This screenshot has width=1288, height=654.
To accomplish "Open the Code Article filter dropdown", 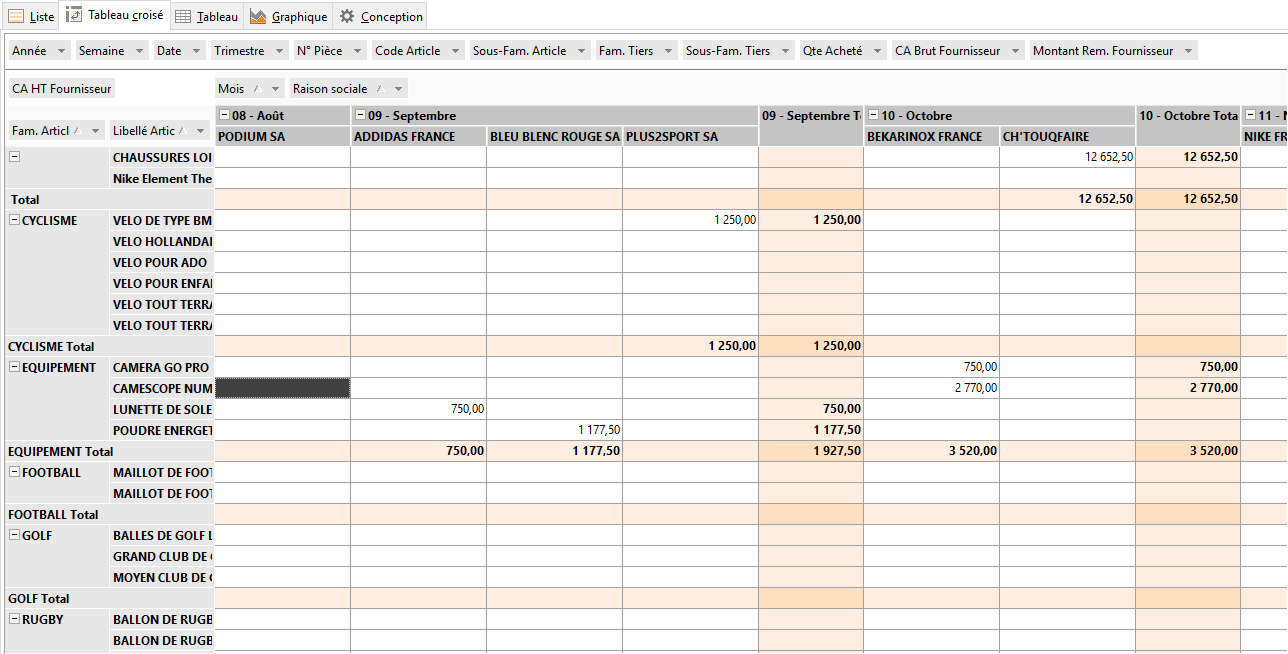I will click(x=455, y=51).
